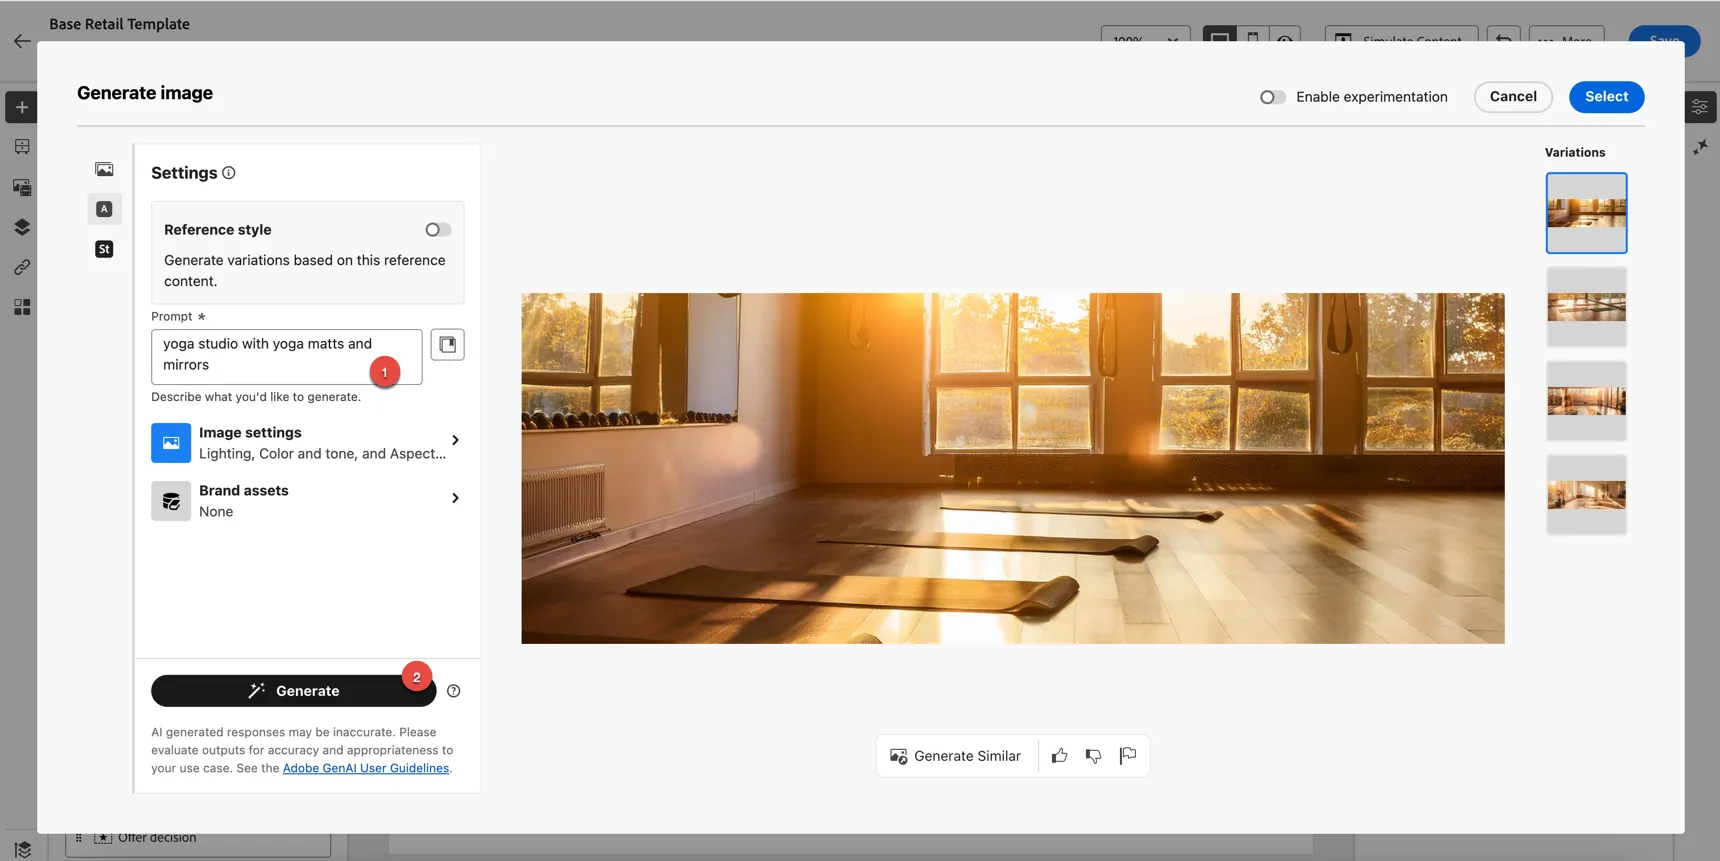Click into the Prompt text field

(287, 356)
